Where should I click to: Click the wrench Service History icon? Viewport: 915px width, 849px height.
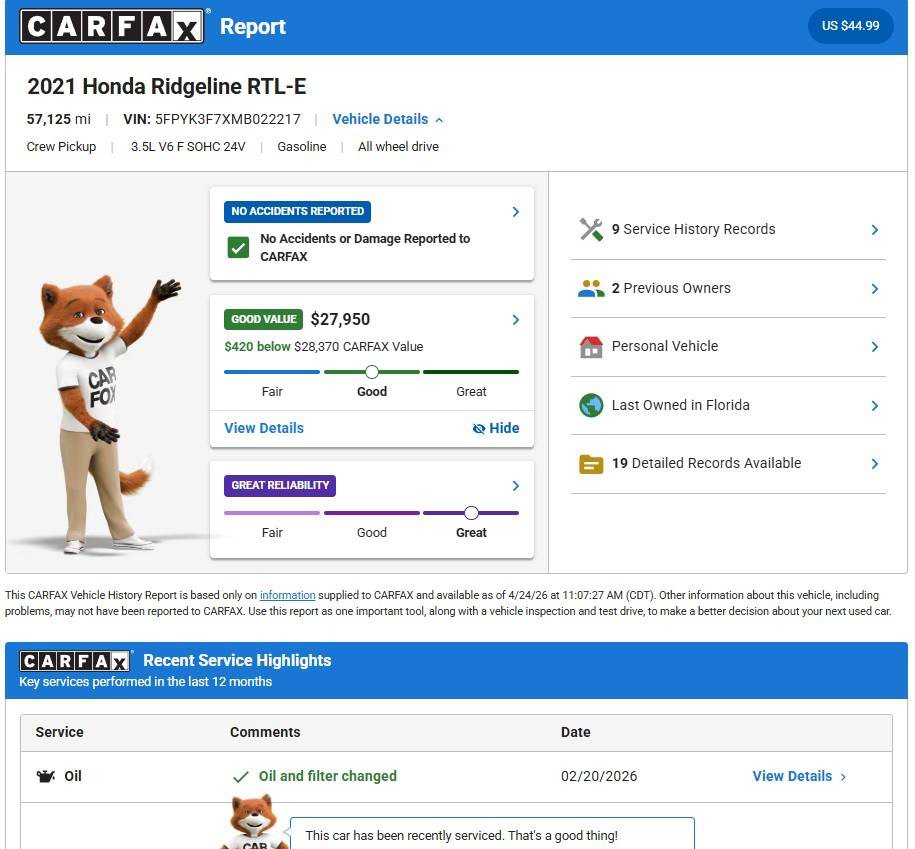tap(591, 229)
